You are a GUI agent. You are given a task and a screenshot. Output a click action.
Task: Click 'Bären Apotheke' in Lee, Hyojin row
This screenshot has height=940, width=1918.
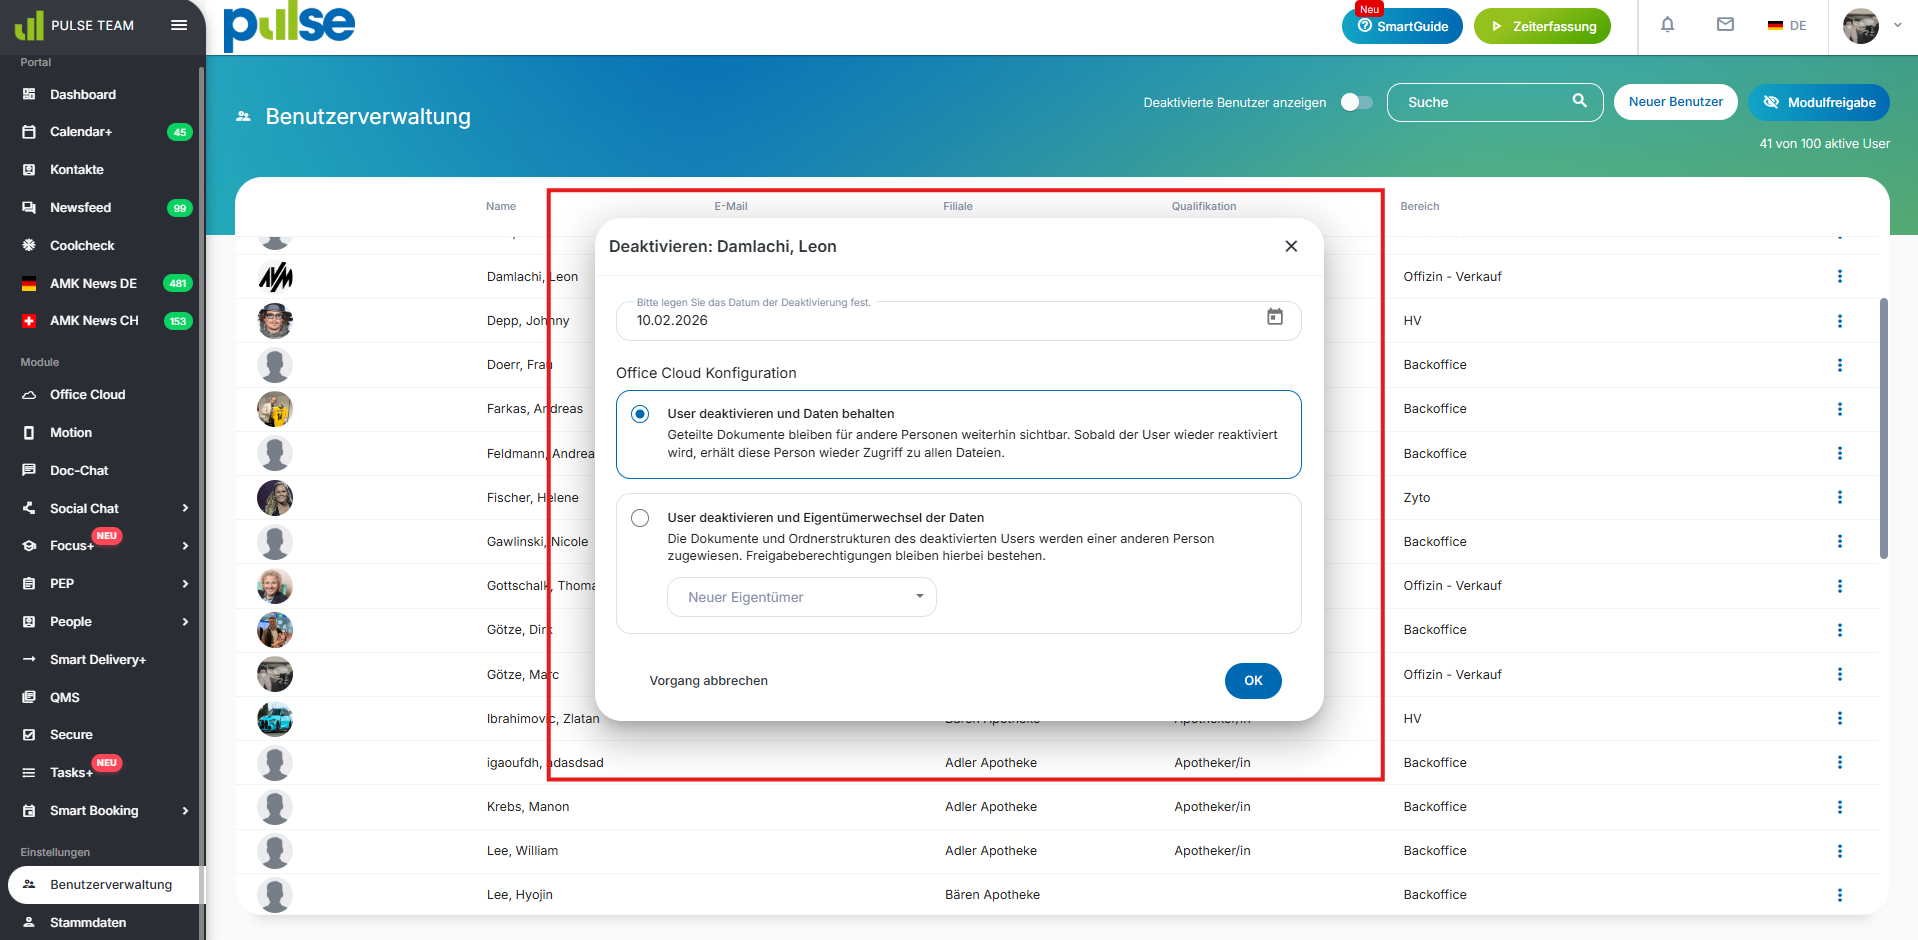(992, 895)
